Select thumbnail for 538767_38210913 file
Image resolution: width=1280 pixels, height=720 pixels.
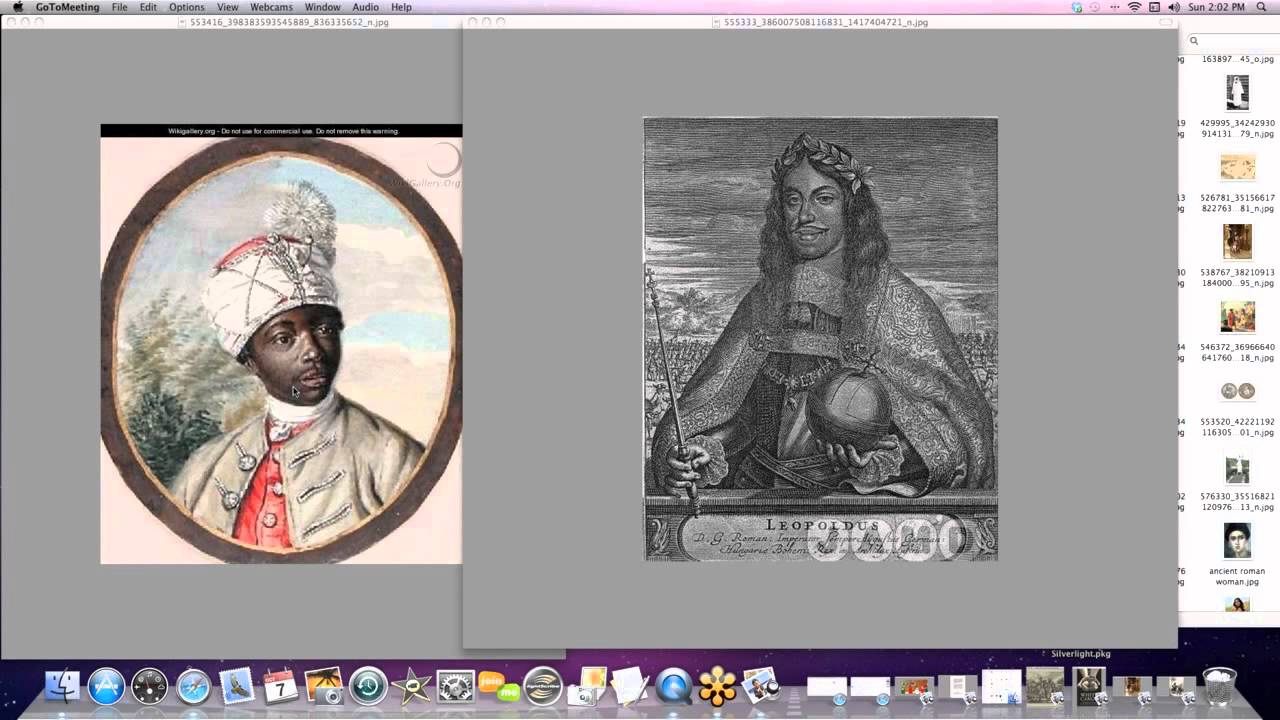coord(1238,241)
